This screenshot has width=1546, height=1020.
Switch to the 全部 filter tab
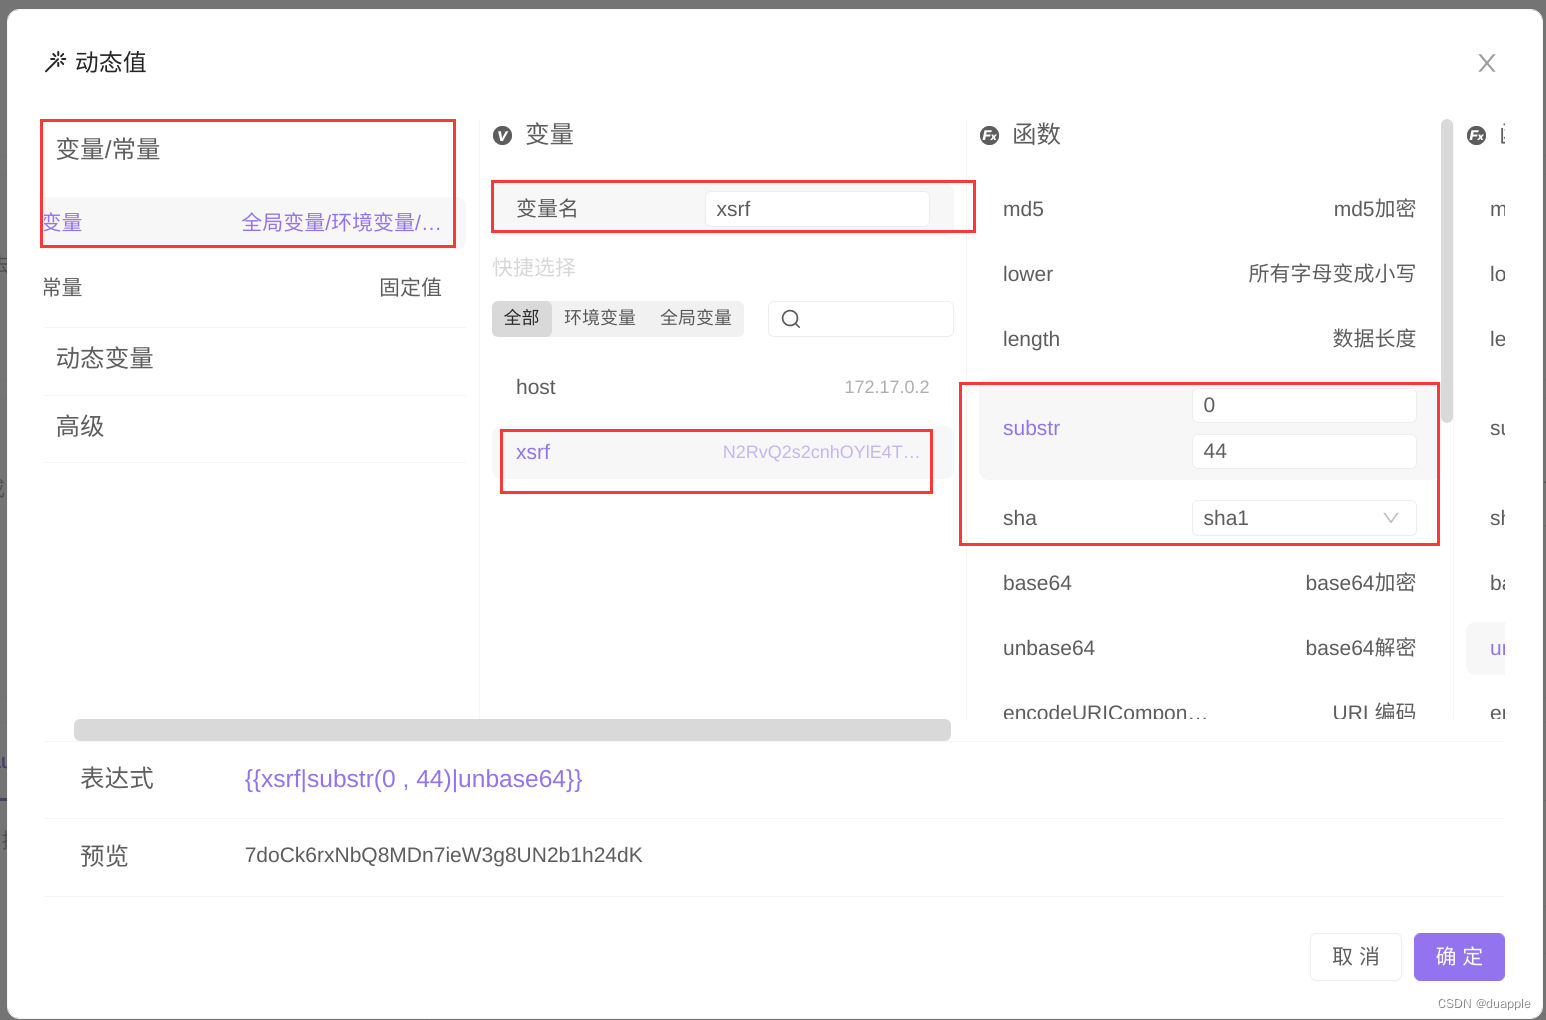point(522,318)
